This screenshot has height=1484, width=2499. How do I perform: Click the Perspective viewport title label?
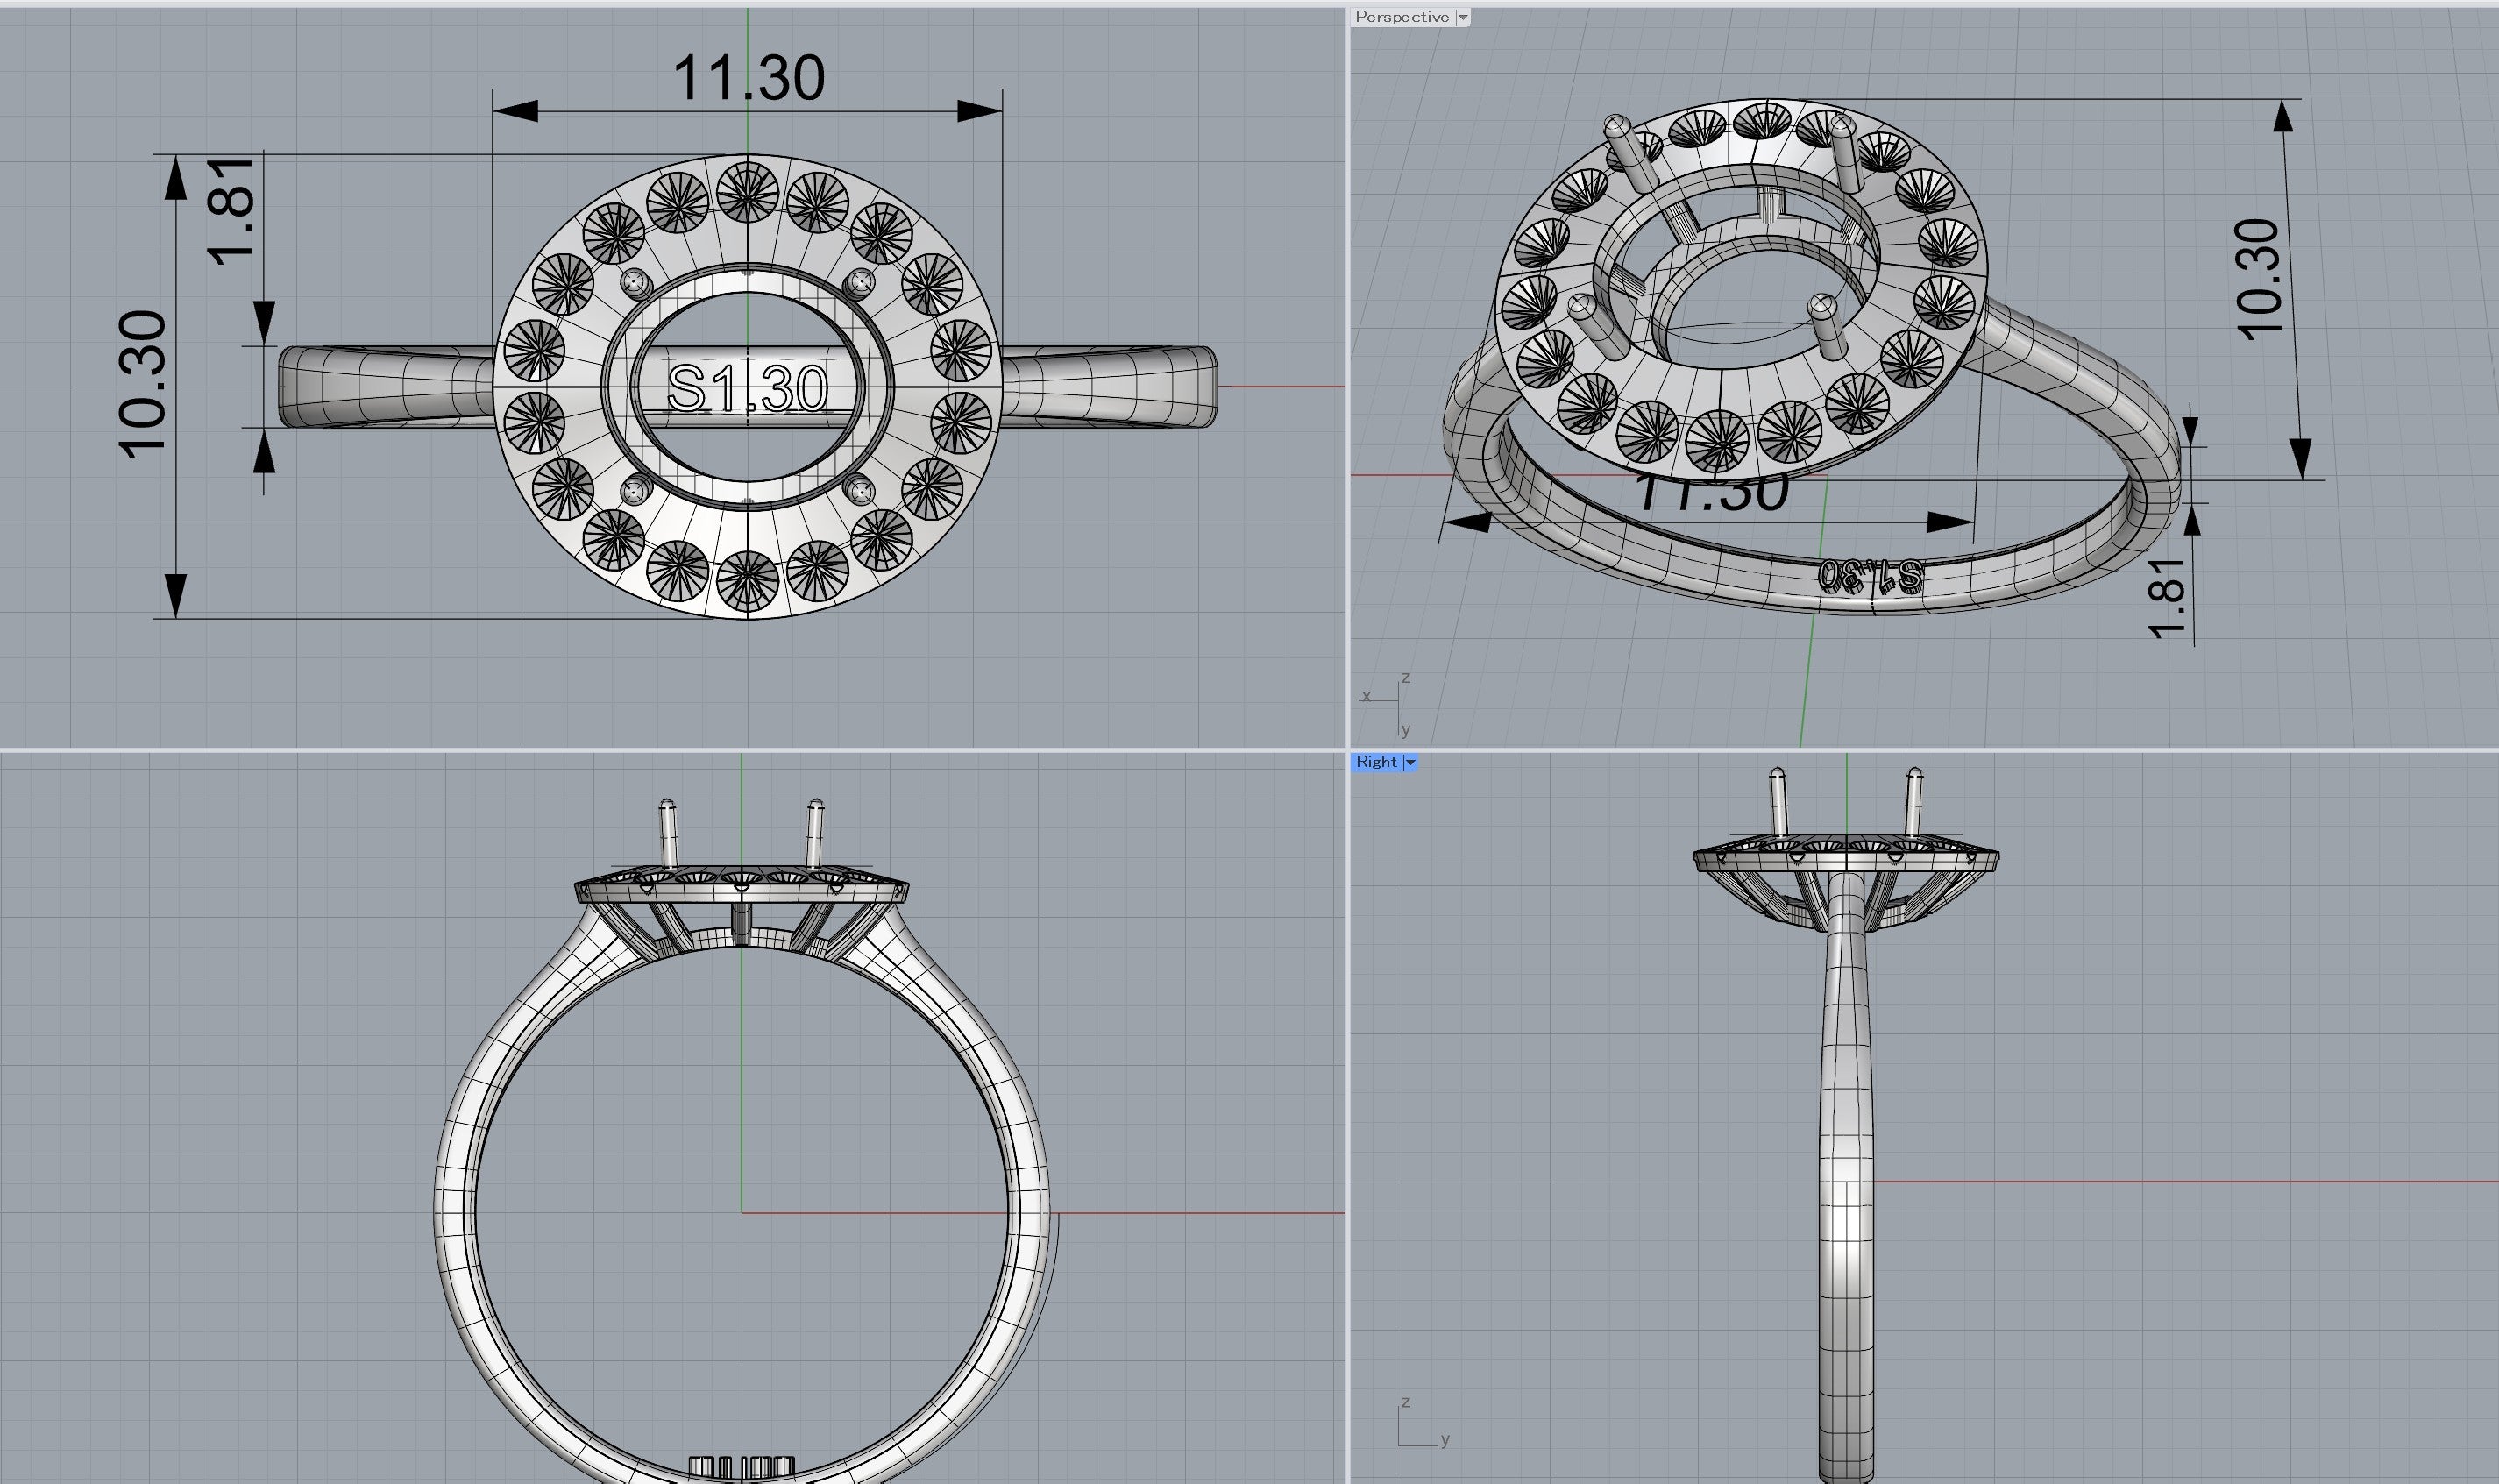[1402, 17]
